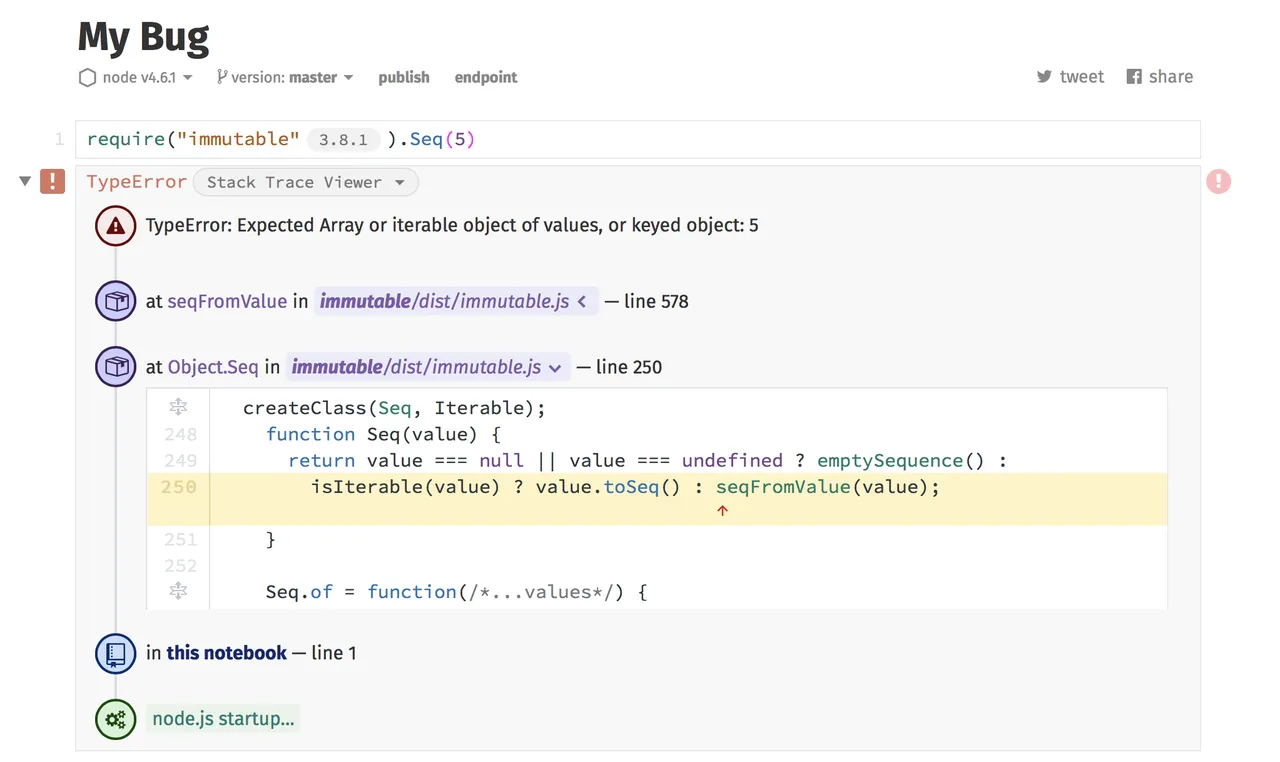Click the faded pink exclamation icon at right
This screenshot has height=762, width=1280.
click(x=1218, y=181)
